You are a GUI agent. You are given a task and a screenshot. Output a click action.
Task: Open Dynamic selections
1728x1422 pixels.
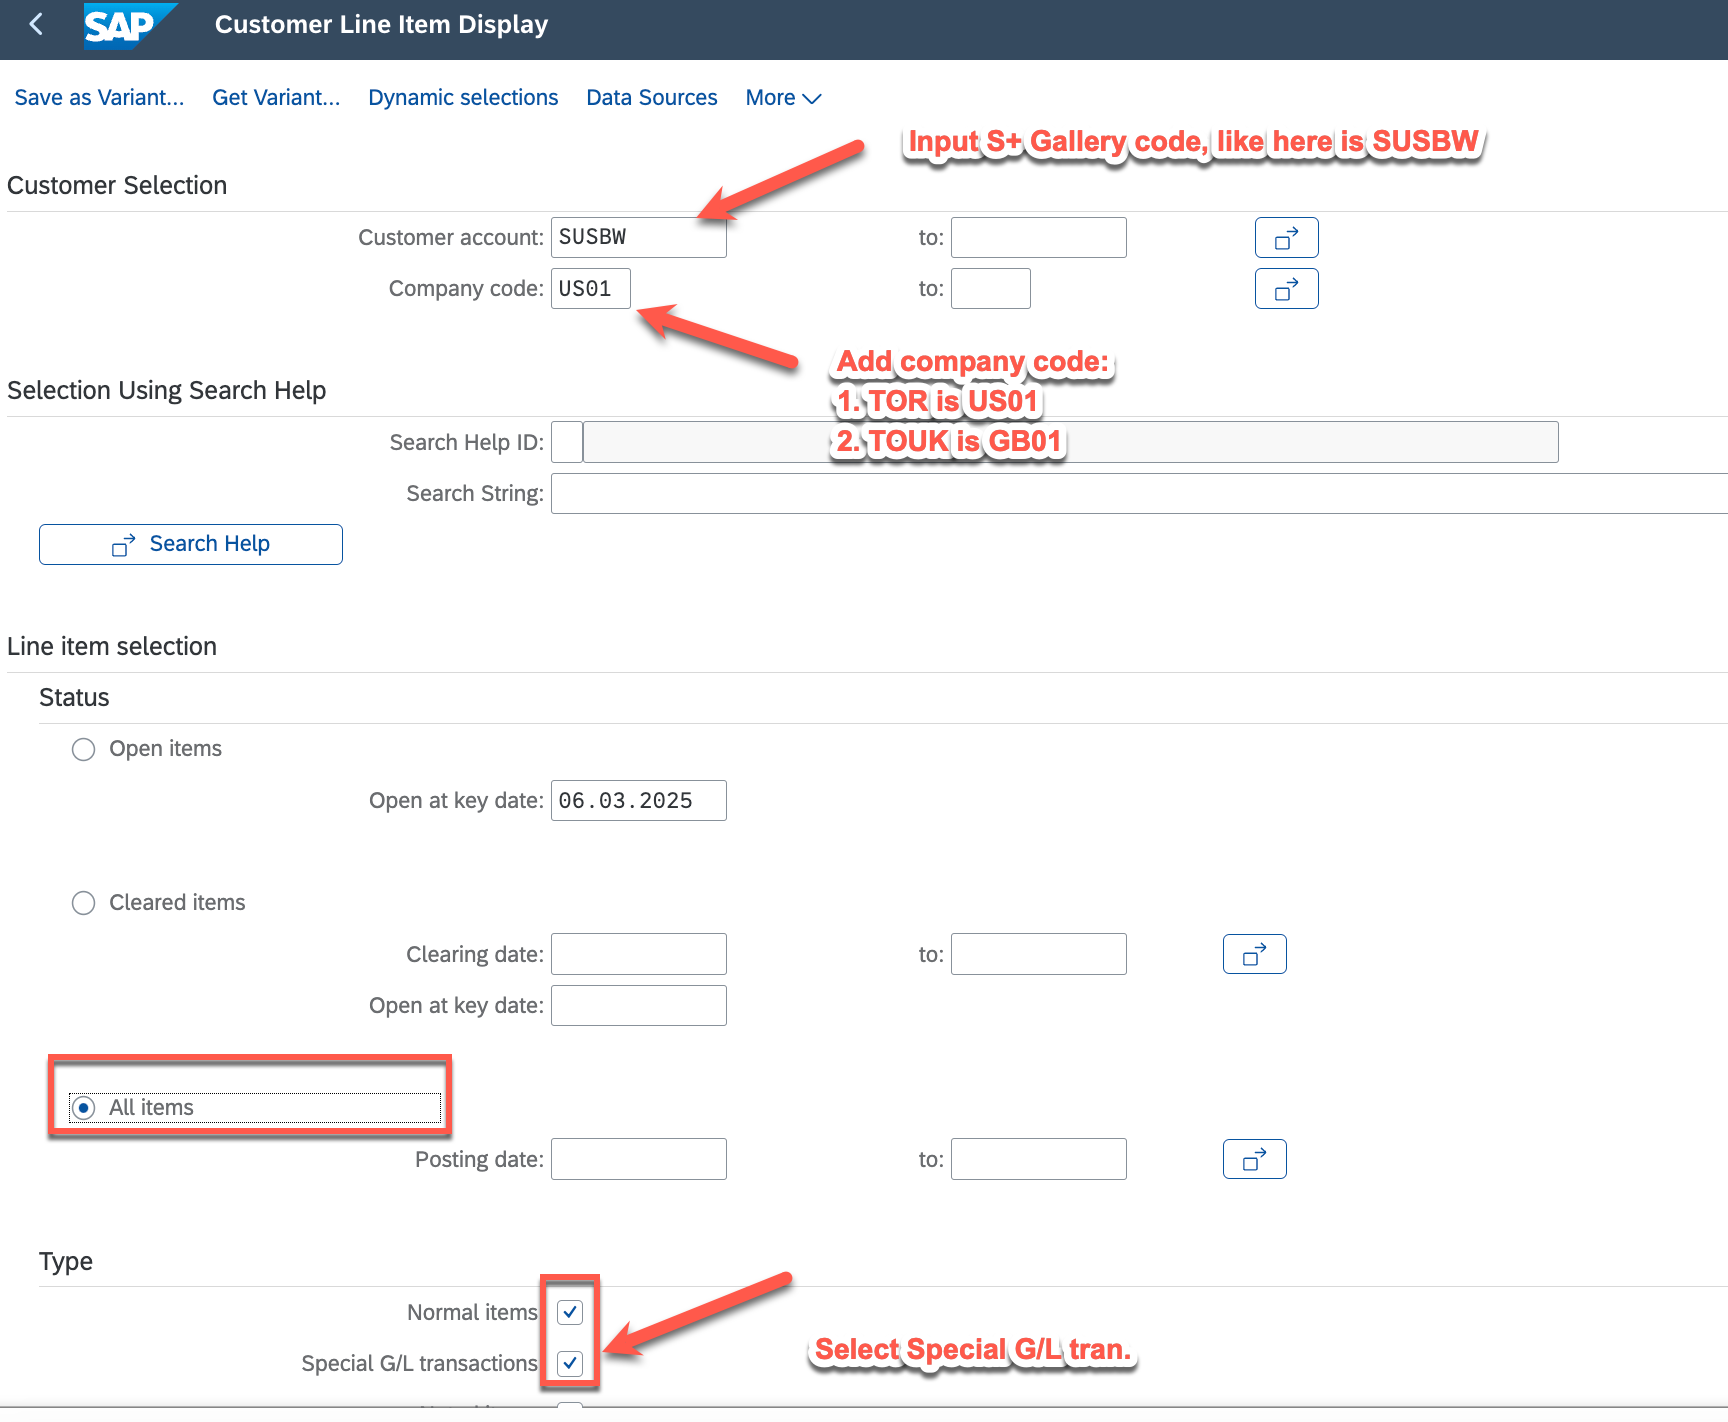pyautogui.click(x=463, y=98)
